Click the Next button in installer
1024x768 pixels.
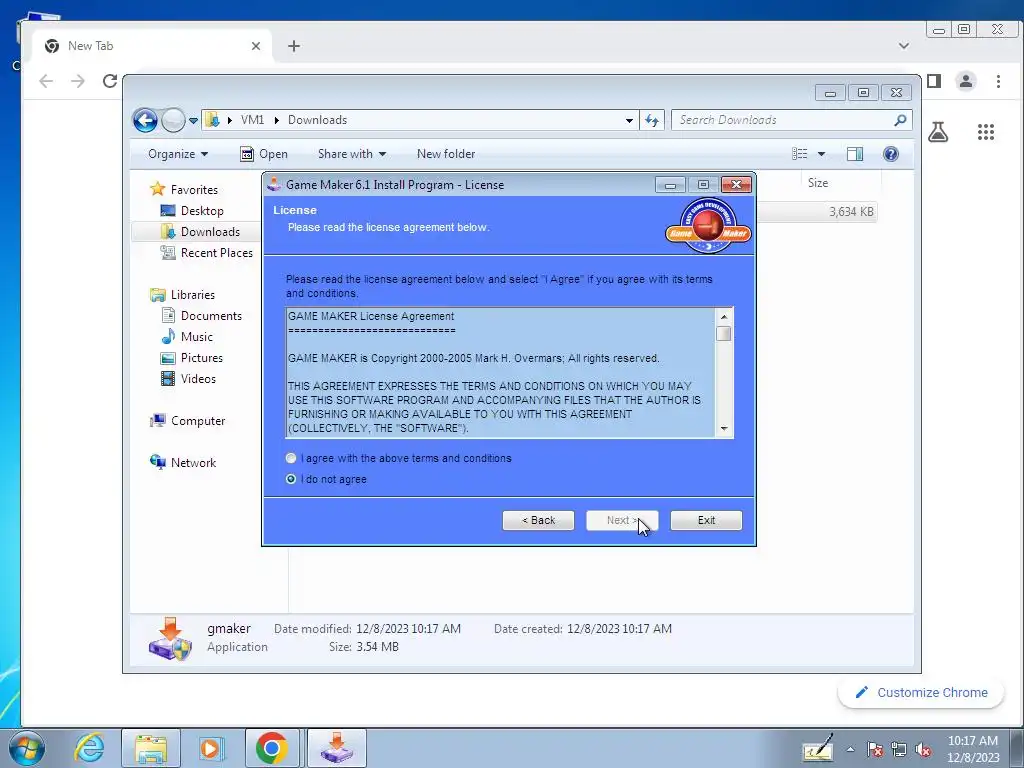(x=622, y=520)
